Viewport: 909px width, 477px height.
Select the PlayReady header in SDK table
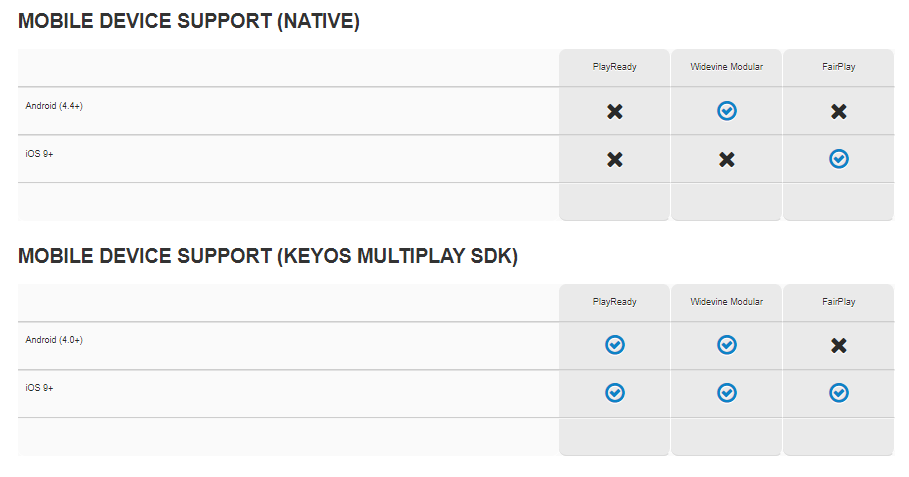coord(615,301)
